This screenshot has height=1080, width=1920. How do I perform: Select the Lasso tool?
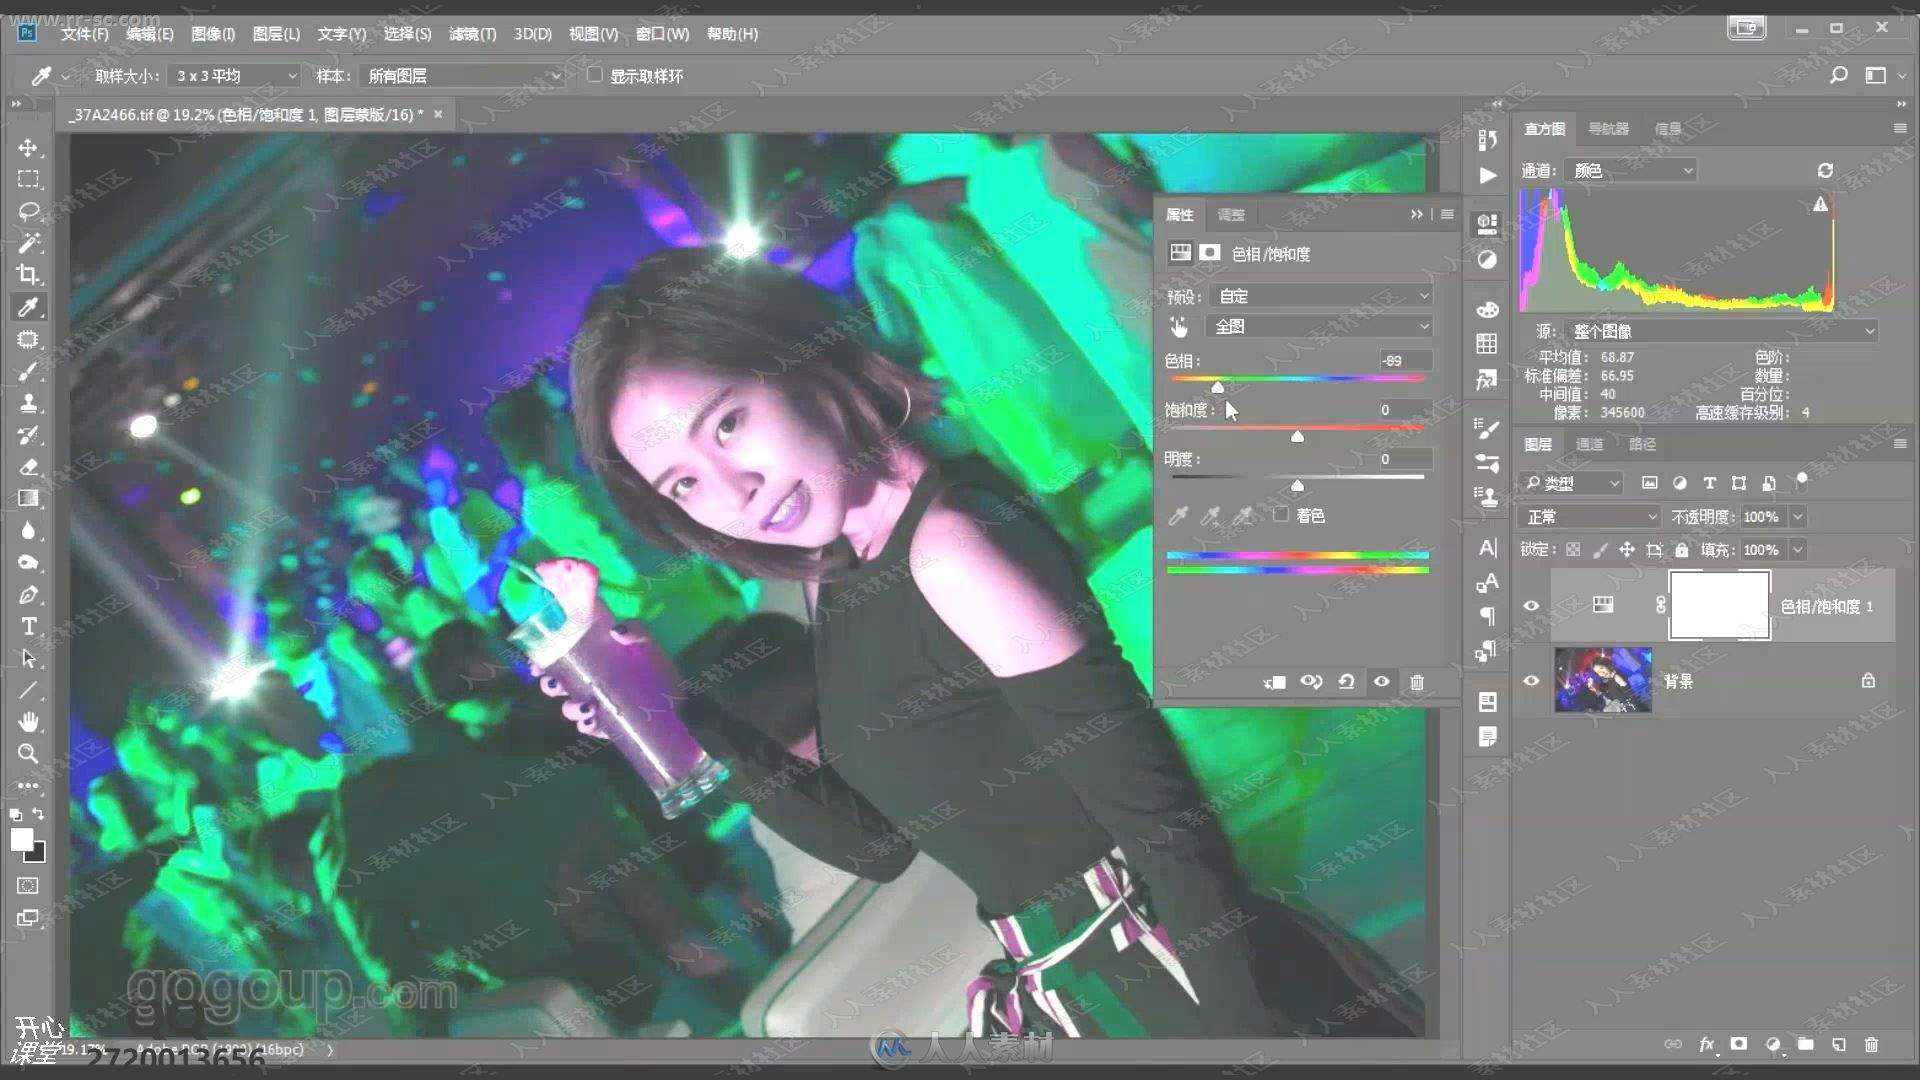[28, 212]
